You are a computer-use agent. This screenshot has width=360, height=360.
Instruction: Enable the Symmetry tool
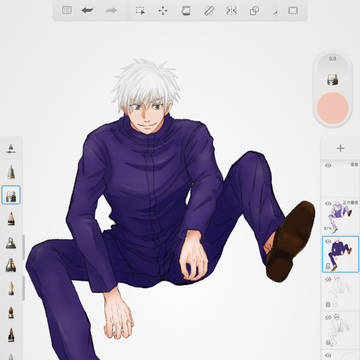[231, 11]
